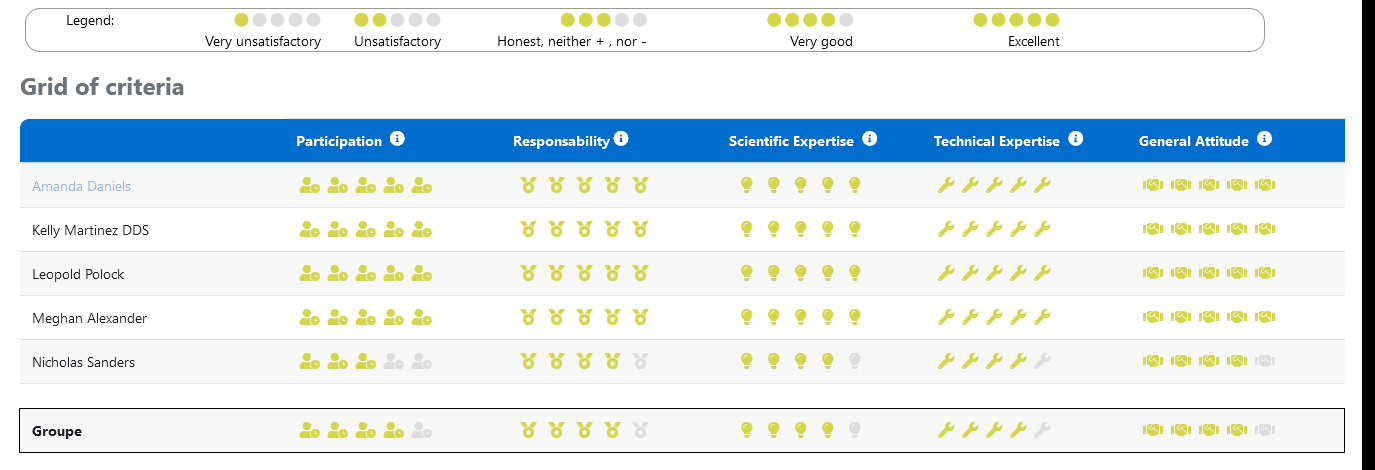
Task: Set Nicholas Sanders scientific expertise fifth lightbulb
Action: pyautogui.click(x=854, y=362)
